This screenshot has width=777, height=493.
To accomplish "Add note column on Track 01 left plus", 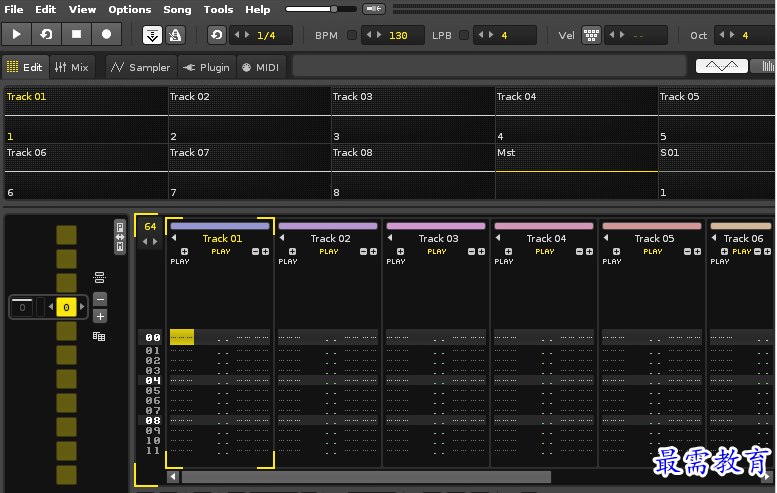I will (184, 252).
